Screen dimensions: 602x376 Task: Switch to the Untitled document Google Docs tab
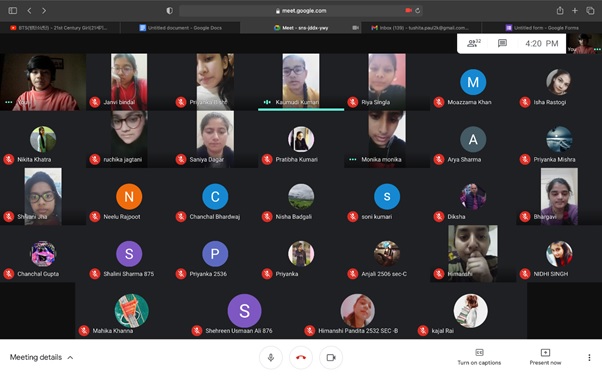tap(180, 28)
